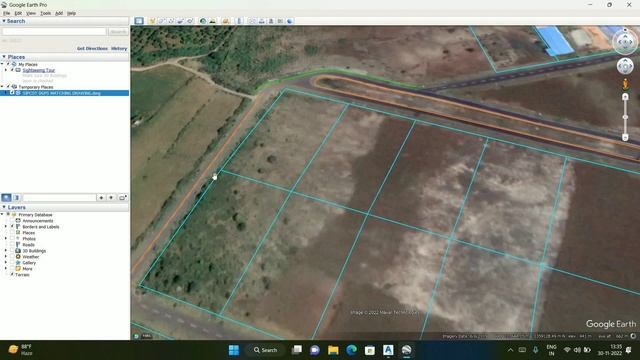Move selected place down in list

[x=111, y=198]
